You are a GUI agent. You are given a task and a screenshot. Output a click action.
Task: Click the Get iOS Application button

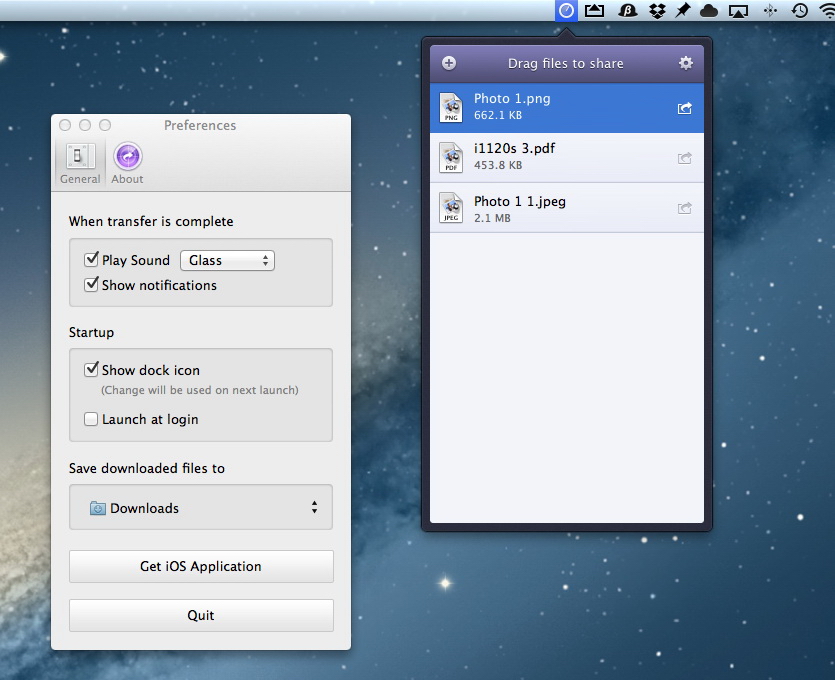click(x=201, y=566)
